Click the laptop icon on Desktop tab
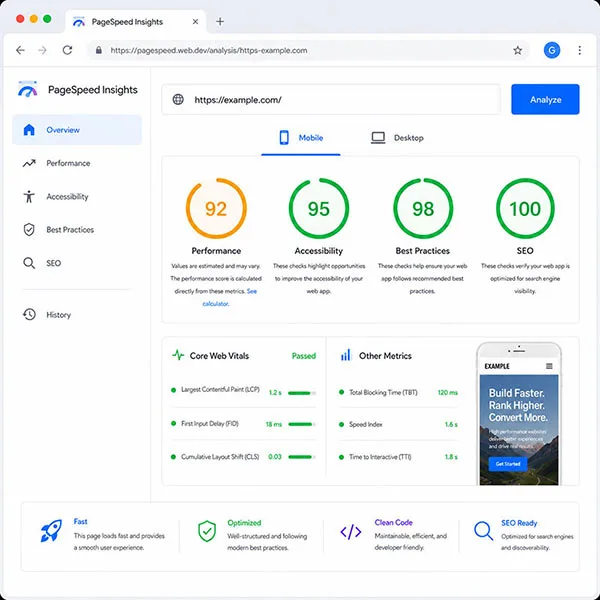Viewport: 600px width, 600px height. pyautogui.click(x=378, y=138)
